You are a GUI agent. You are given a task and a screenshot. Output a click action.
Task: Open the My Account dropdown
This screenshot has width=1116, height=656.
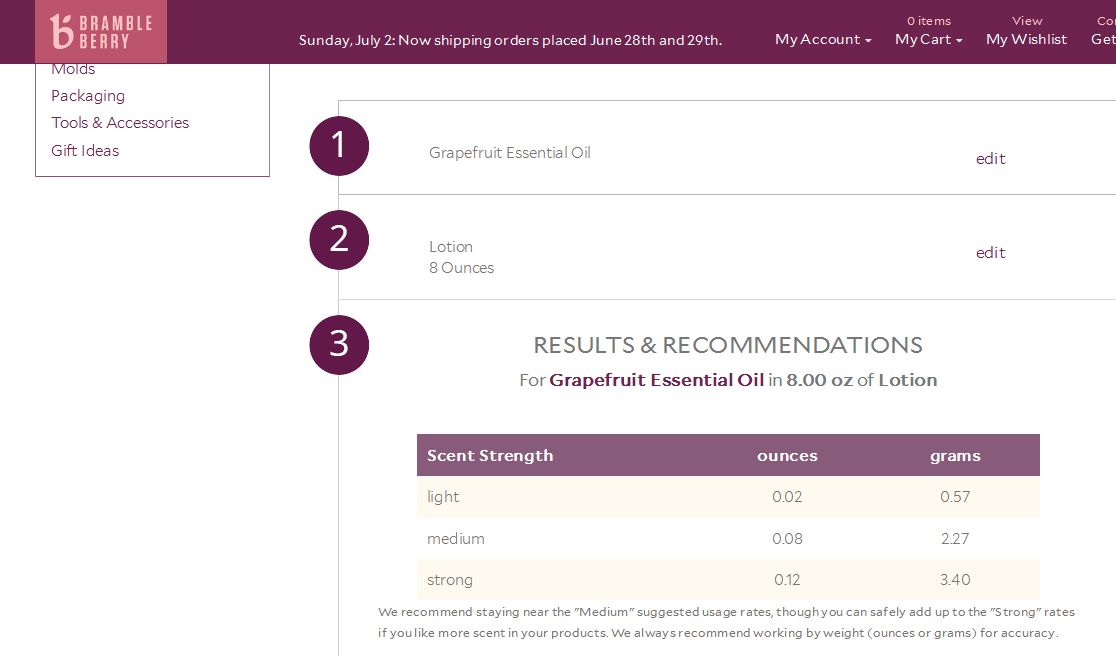coord(823,39)
